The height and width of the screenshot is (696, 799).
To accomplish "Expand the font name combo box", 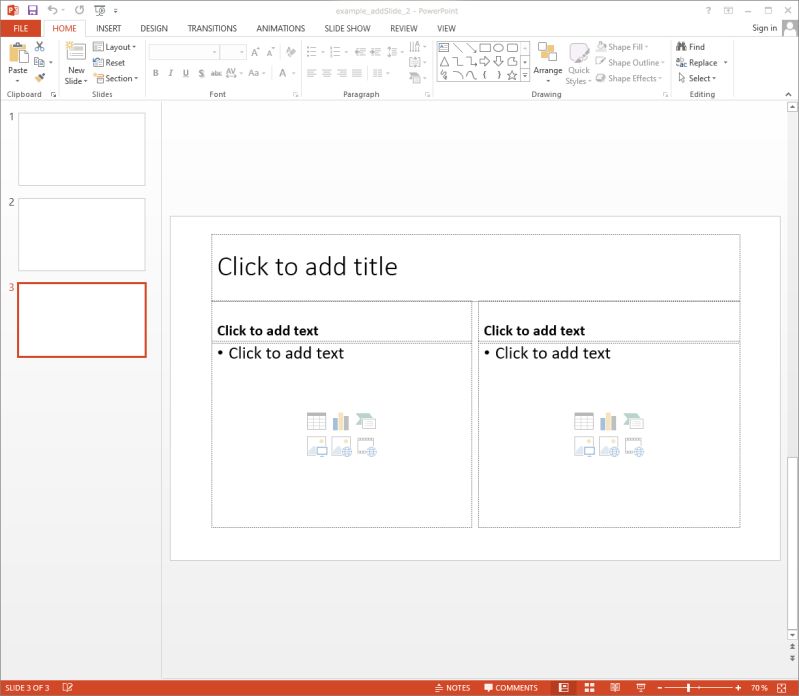I will coord(215,51).
